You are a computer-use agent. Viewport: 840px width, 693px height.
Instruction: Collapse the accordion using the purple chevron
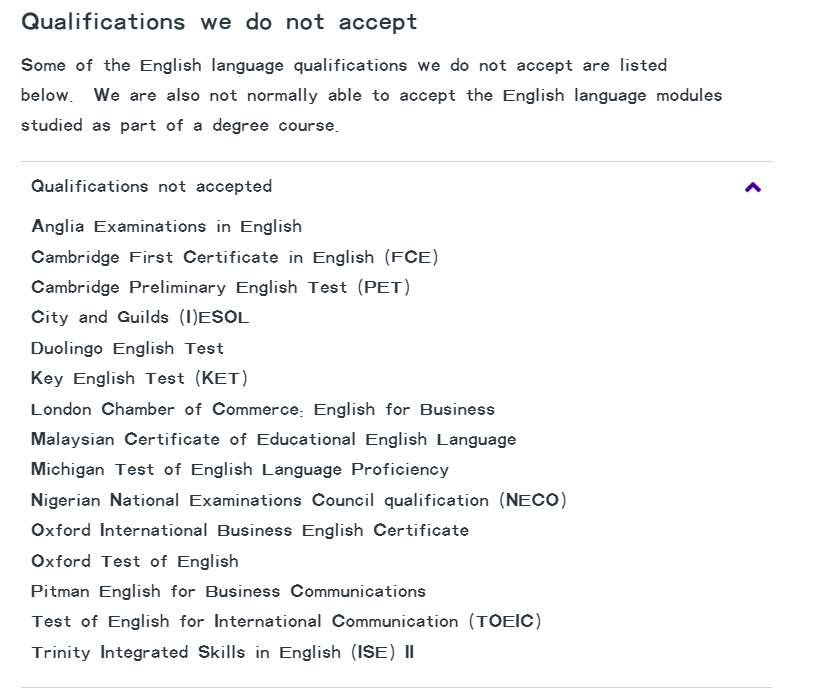pyautogui.click(x=753, y=187)
